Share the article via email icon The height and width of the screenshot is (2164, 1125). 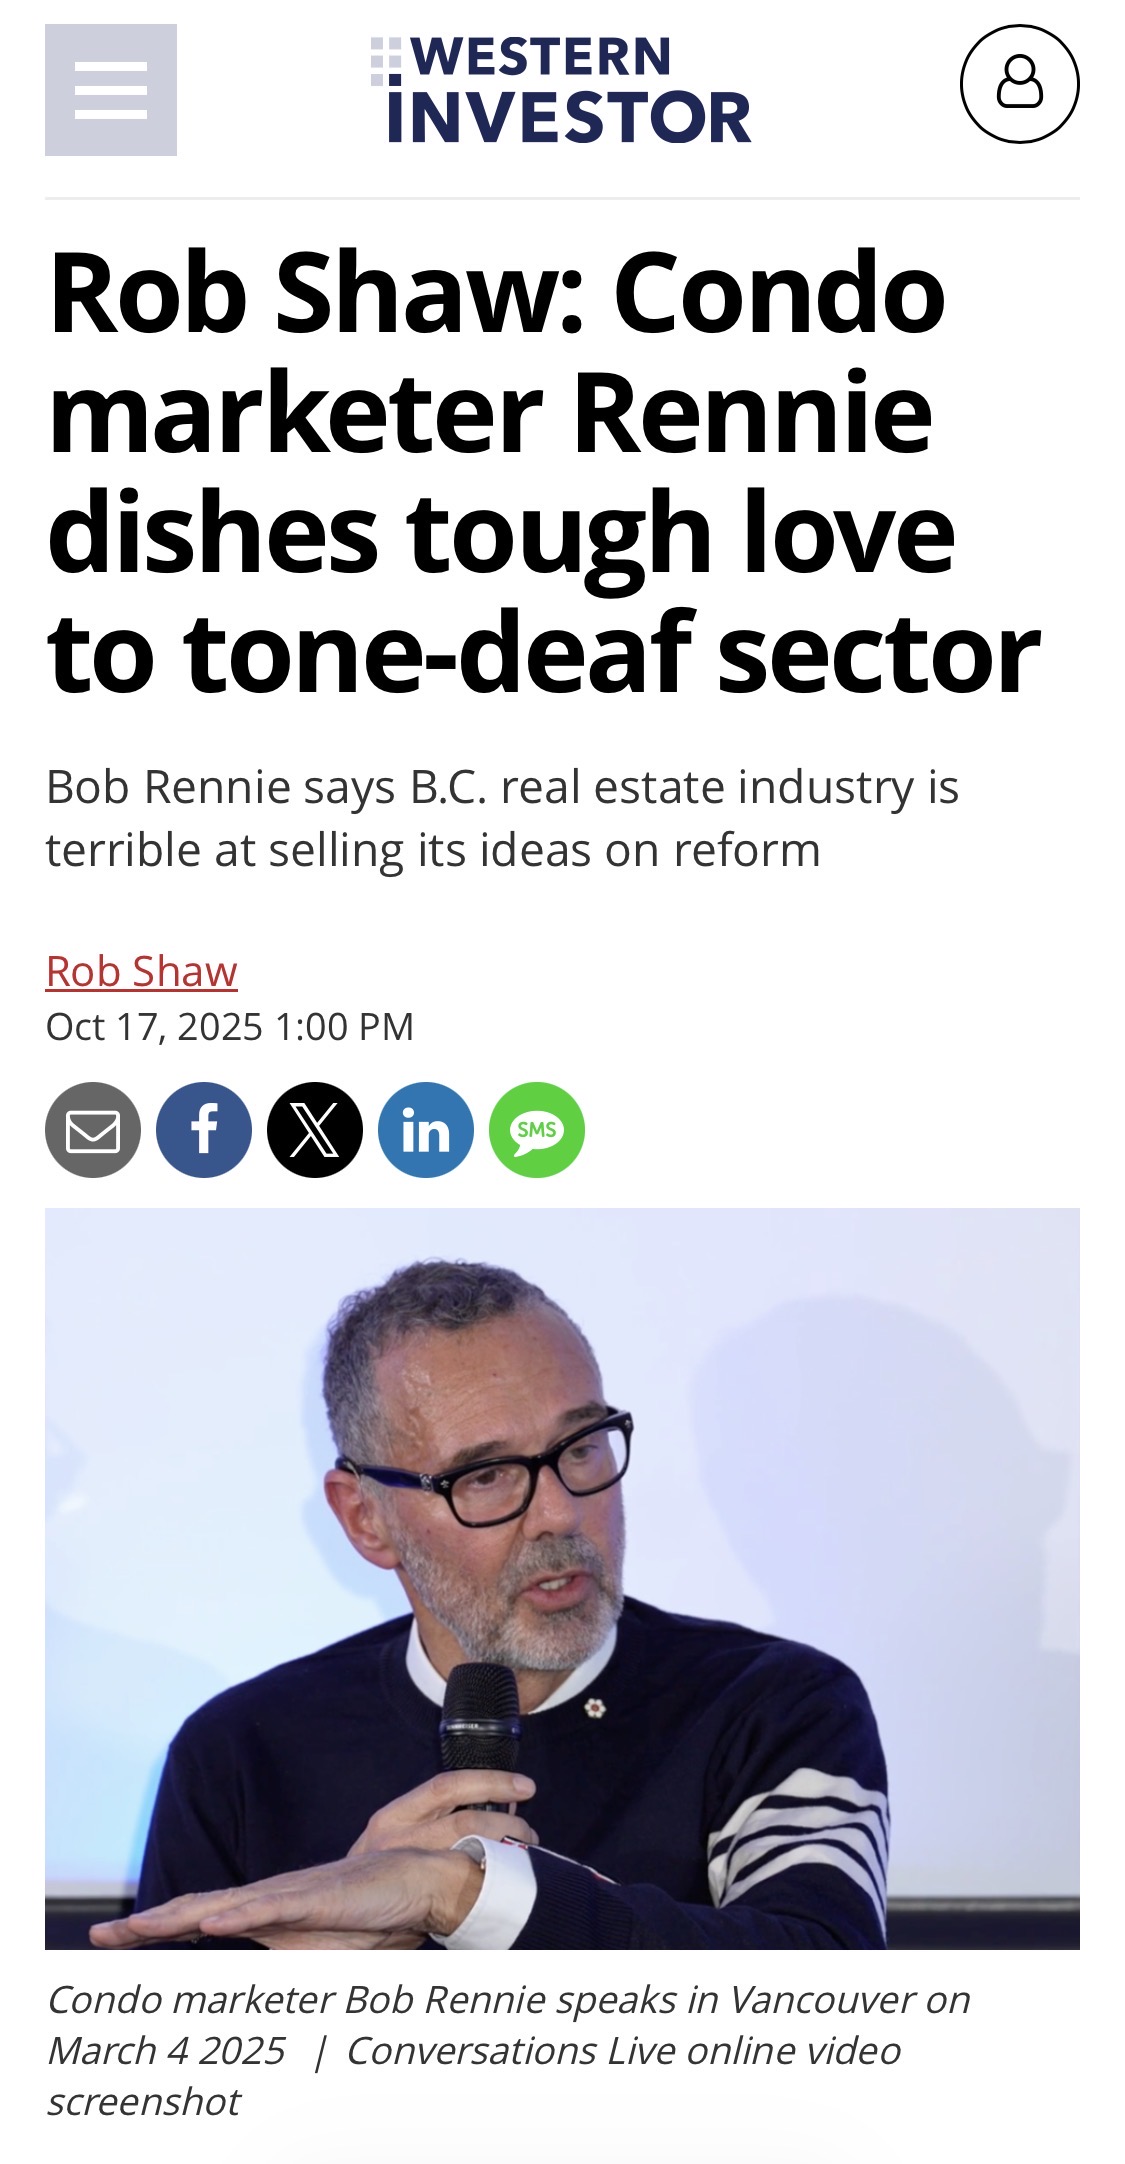point(93,1130)
